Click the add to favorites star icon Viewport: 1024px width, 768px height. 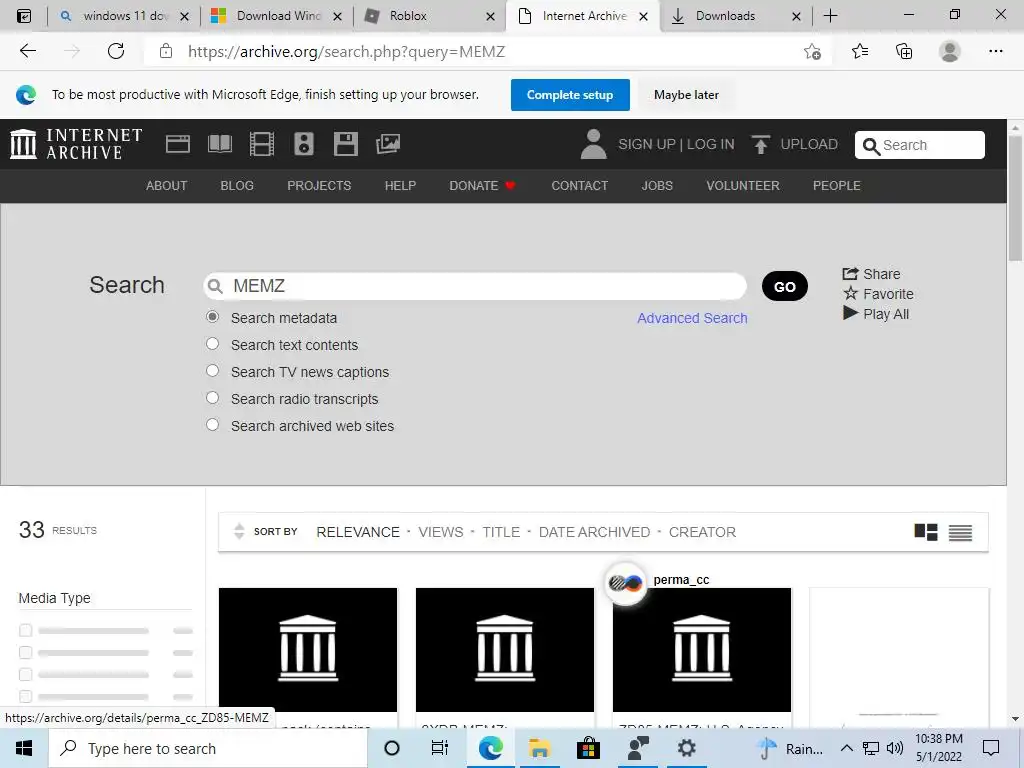click(x=812, y=52)
